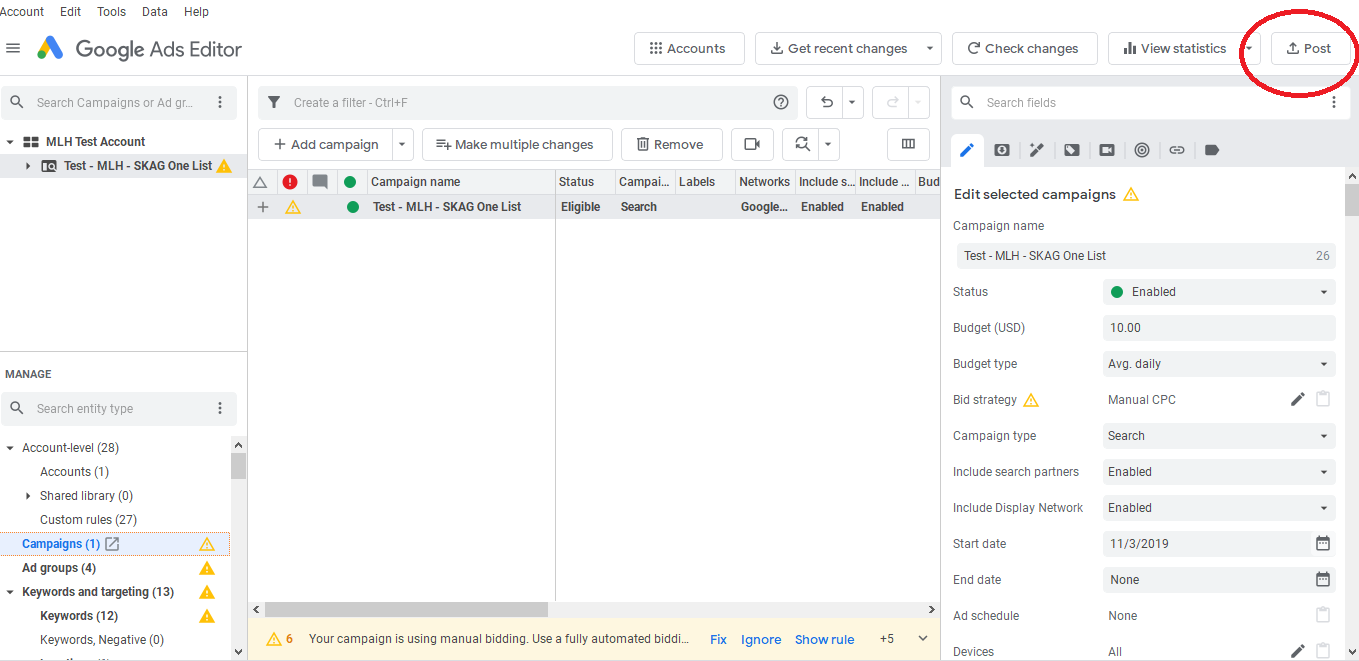Click the undo arrow icon
The image size is (1359, 661).
pos(826,102)
